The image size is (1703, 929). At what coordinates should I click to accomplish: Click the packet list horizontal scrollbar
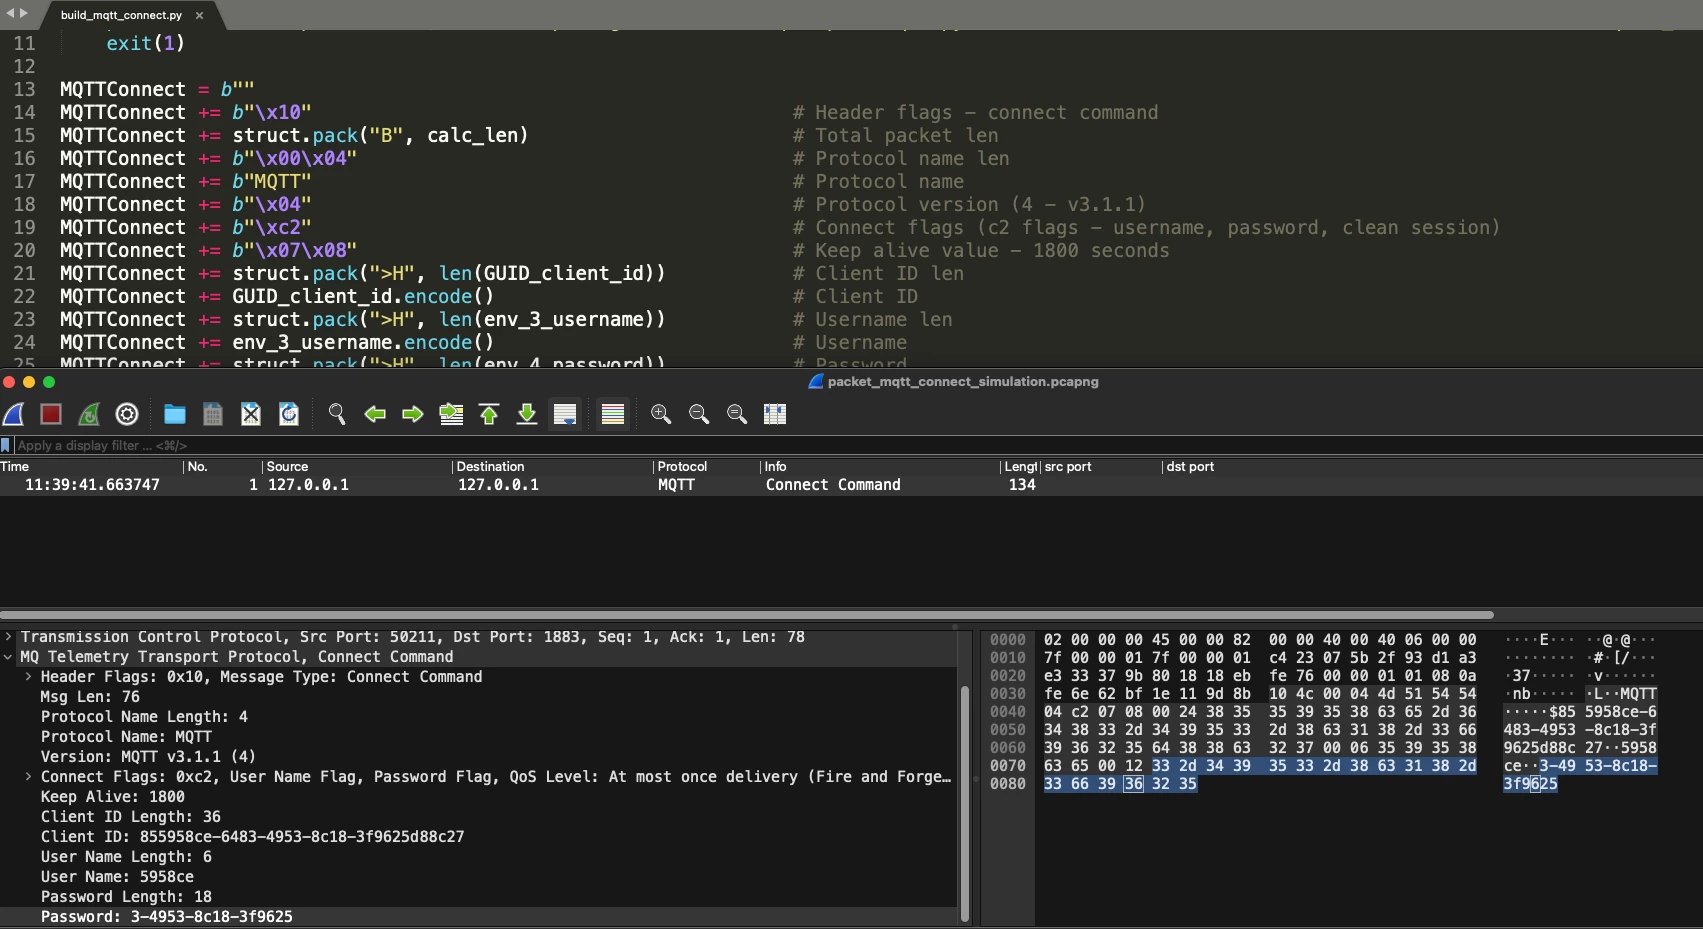pos(746,615)
